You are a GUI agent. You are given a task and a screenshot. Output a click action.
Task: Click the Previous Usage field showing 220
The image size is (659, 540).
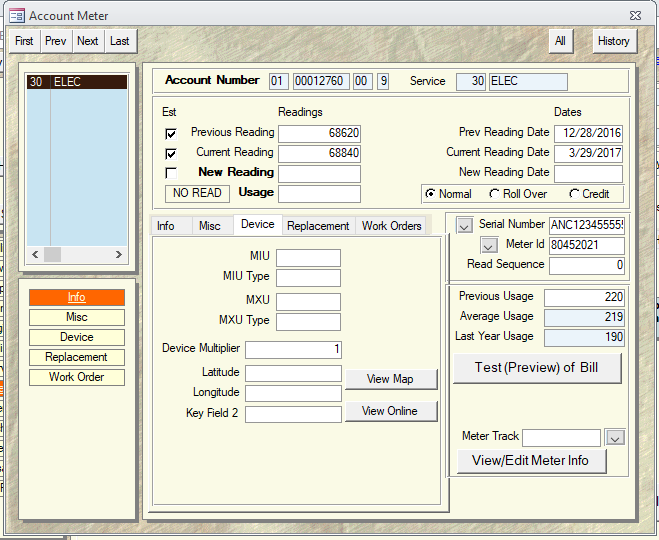pos(584,298)
